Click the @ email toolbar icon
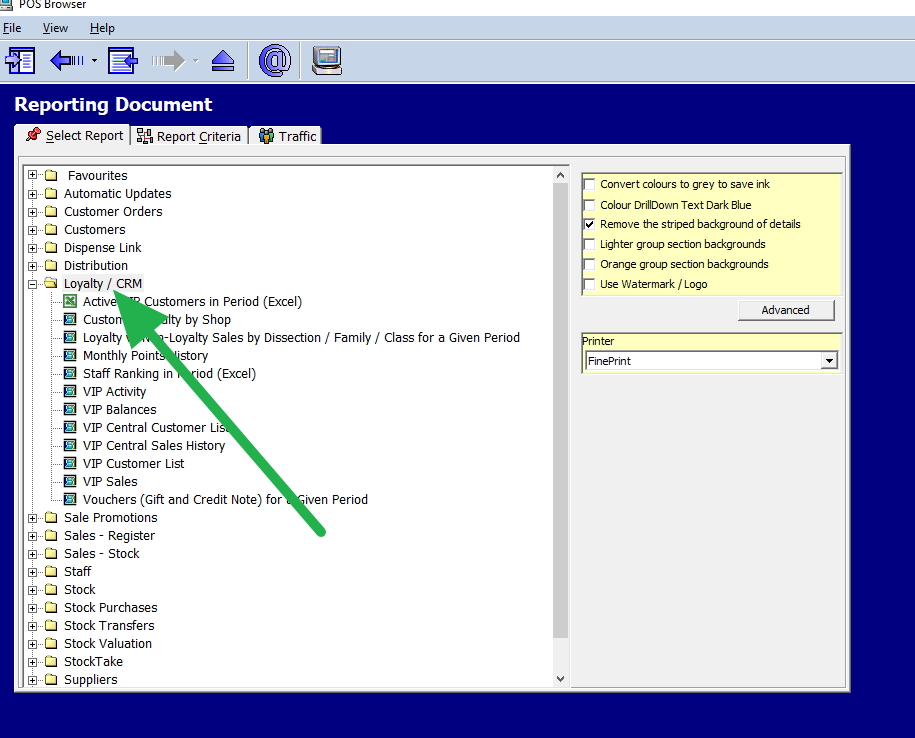The width and height of the screenshot is (915, 738). click(x=274, y=60)
